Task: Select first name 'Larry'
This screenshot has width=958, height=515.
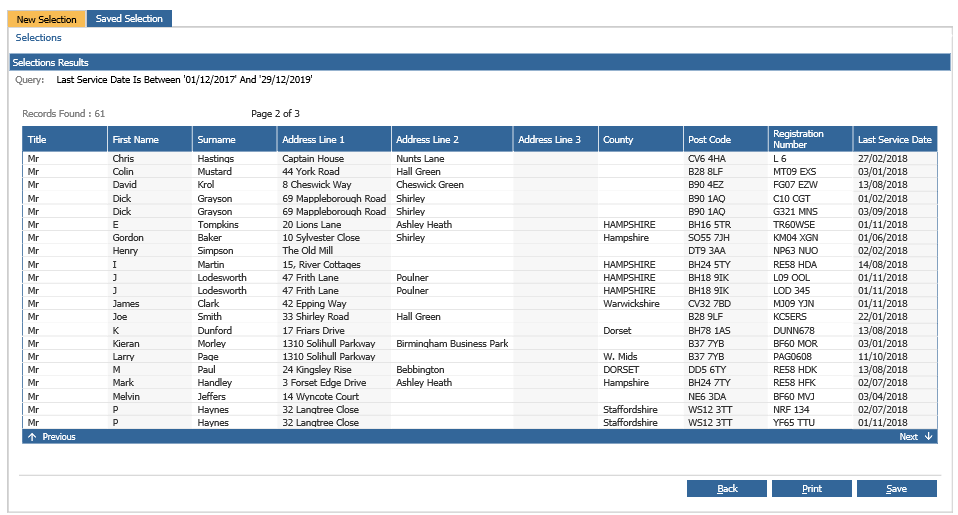Action: 123,357
